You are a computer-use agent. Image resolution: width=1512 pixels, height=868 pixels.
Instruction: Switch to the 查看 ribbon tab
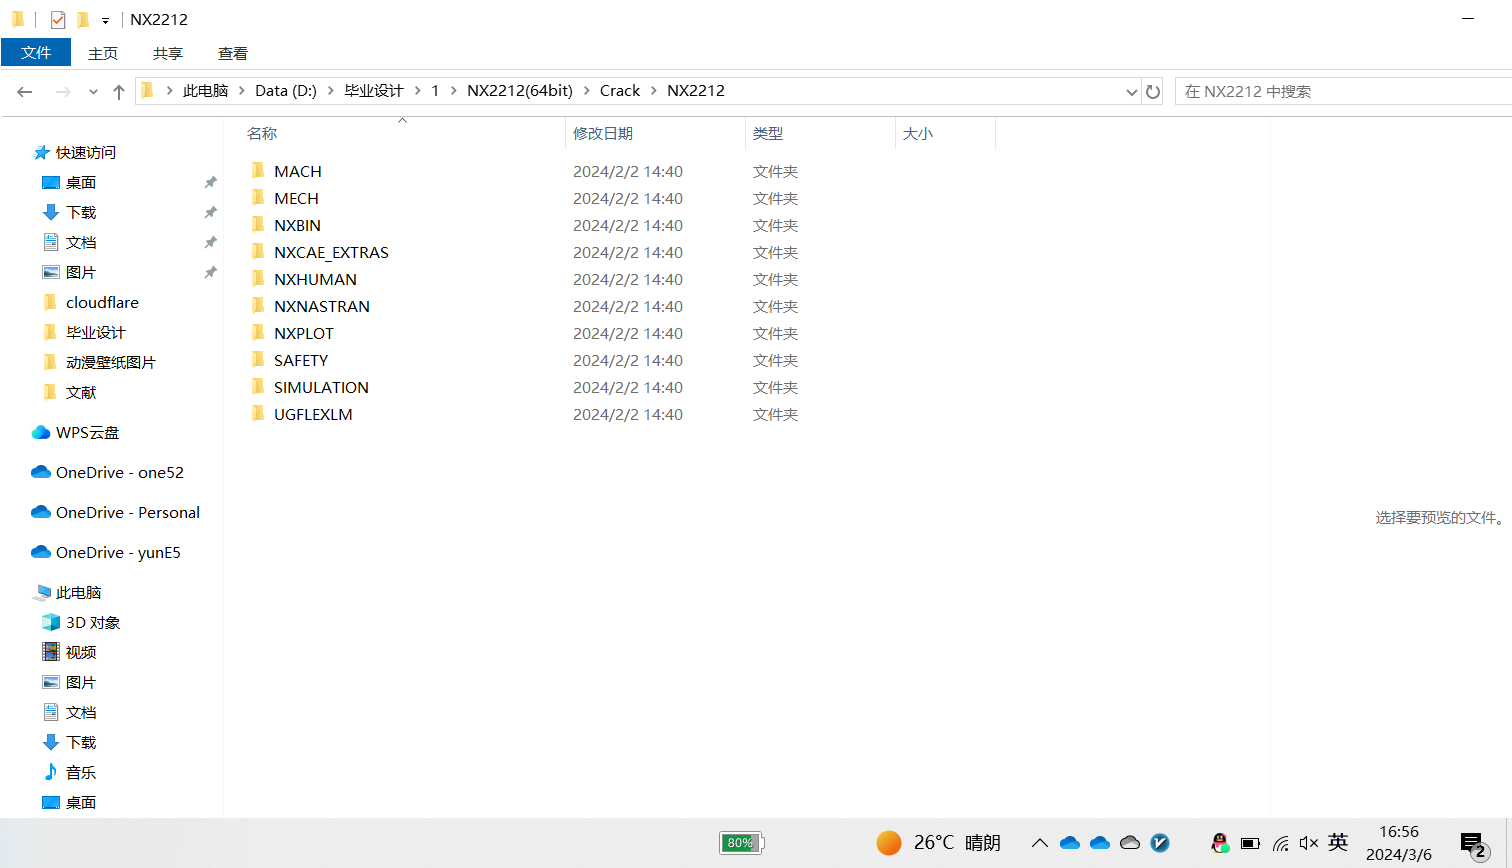click(233, 53)
